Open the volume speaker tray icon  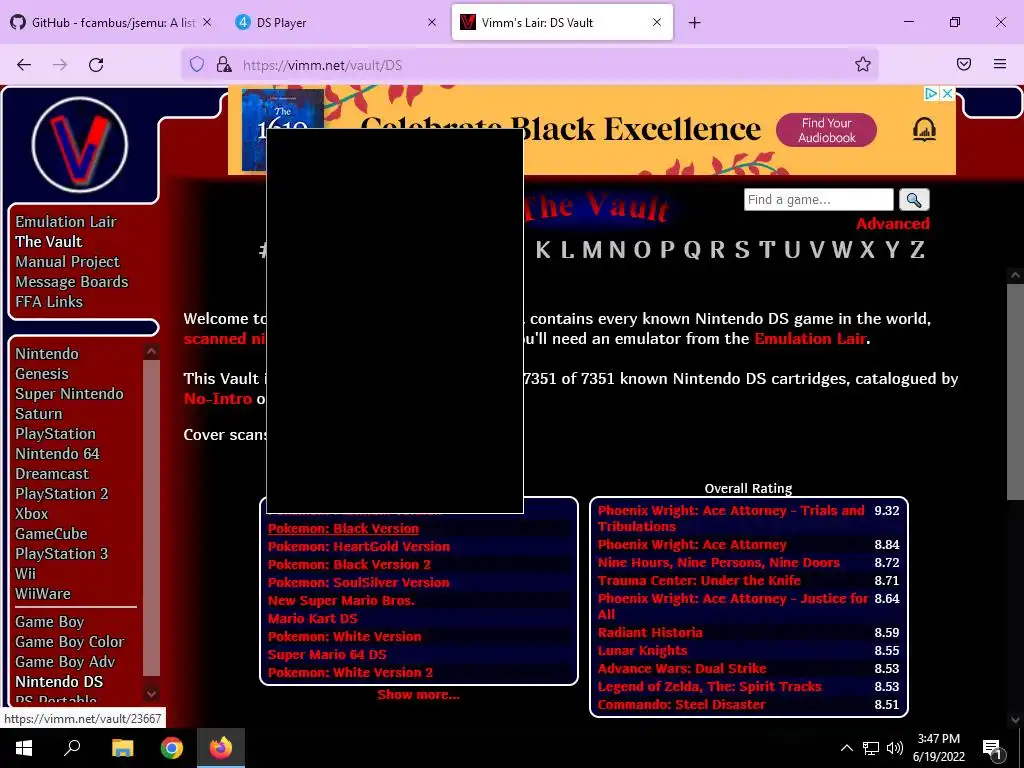[x=895, y=748]
